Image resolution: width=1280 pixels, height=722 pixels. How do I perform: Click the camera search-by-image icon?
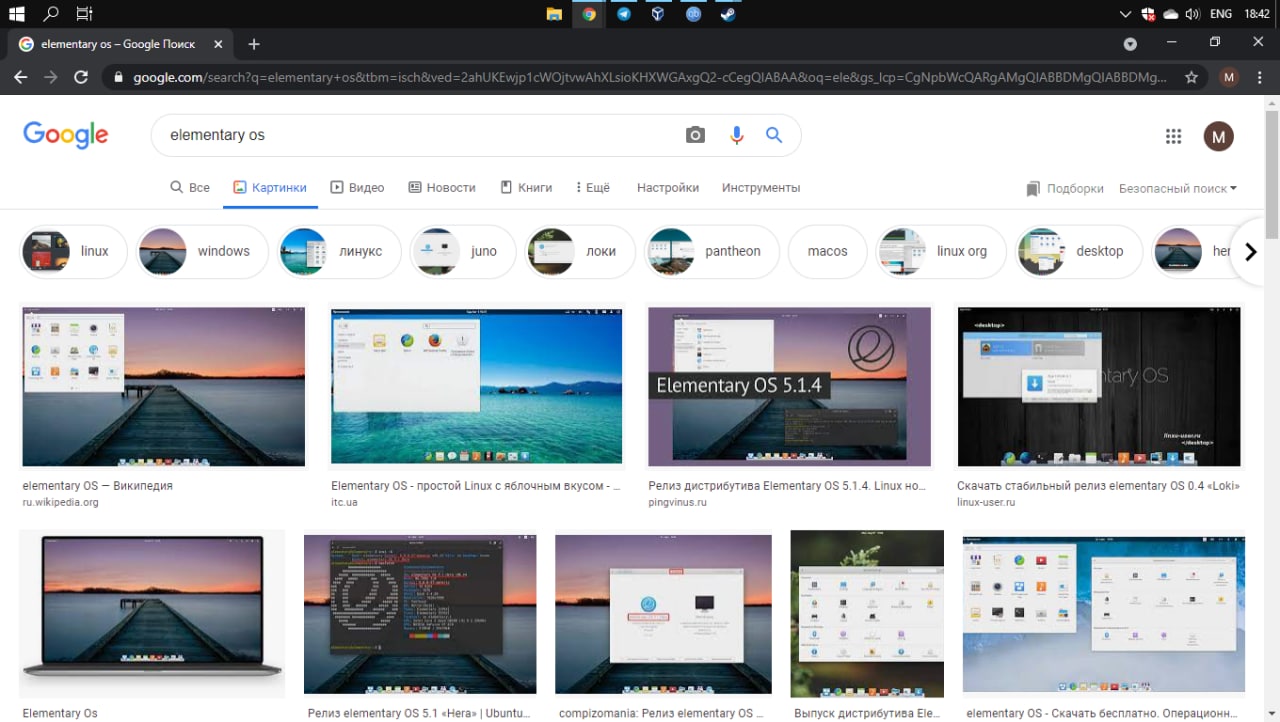(x=695, y=135)
